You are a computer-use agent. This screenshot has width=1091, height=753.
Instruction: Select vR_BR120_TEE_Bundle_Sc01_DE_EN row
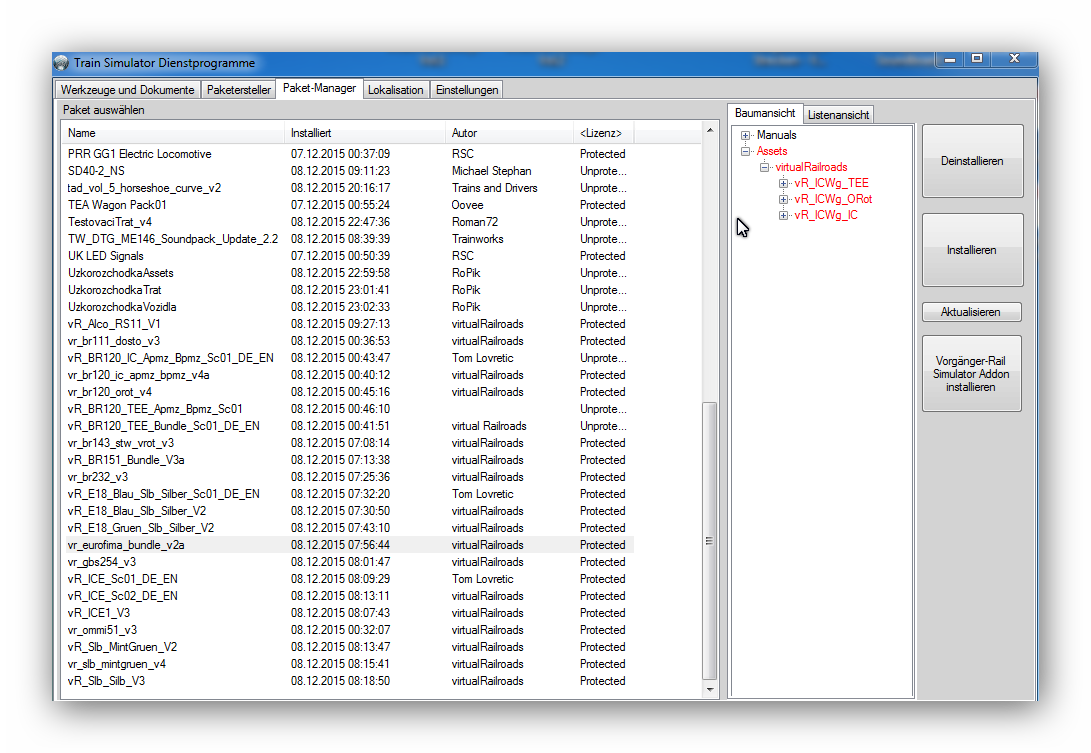tap(348, 426)
